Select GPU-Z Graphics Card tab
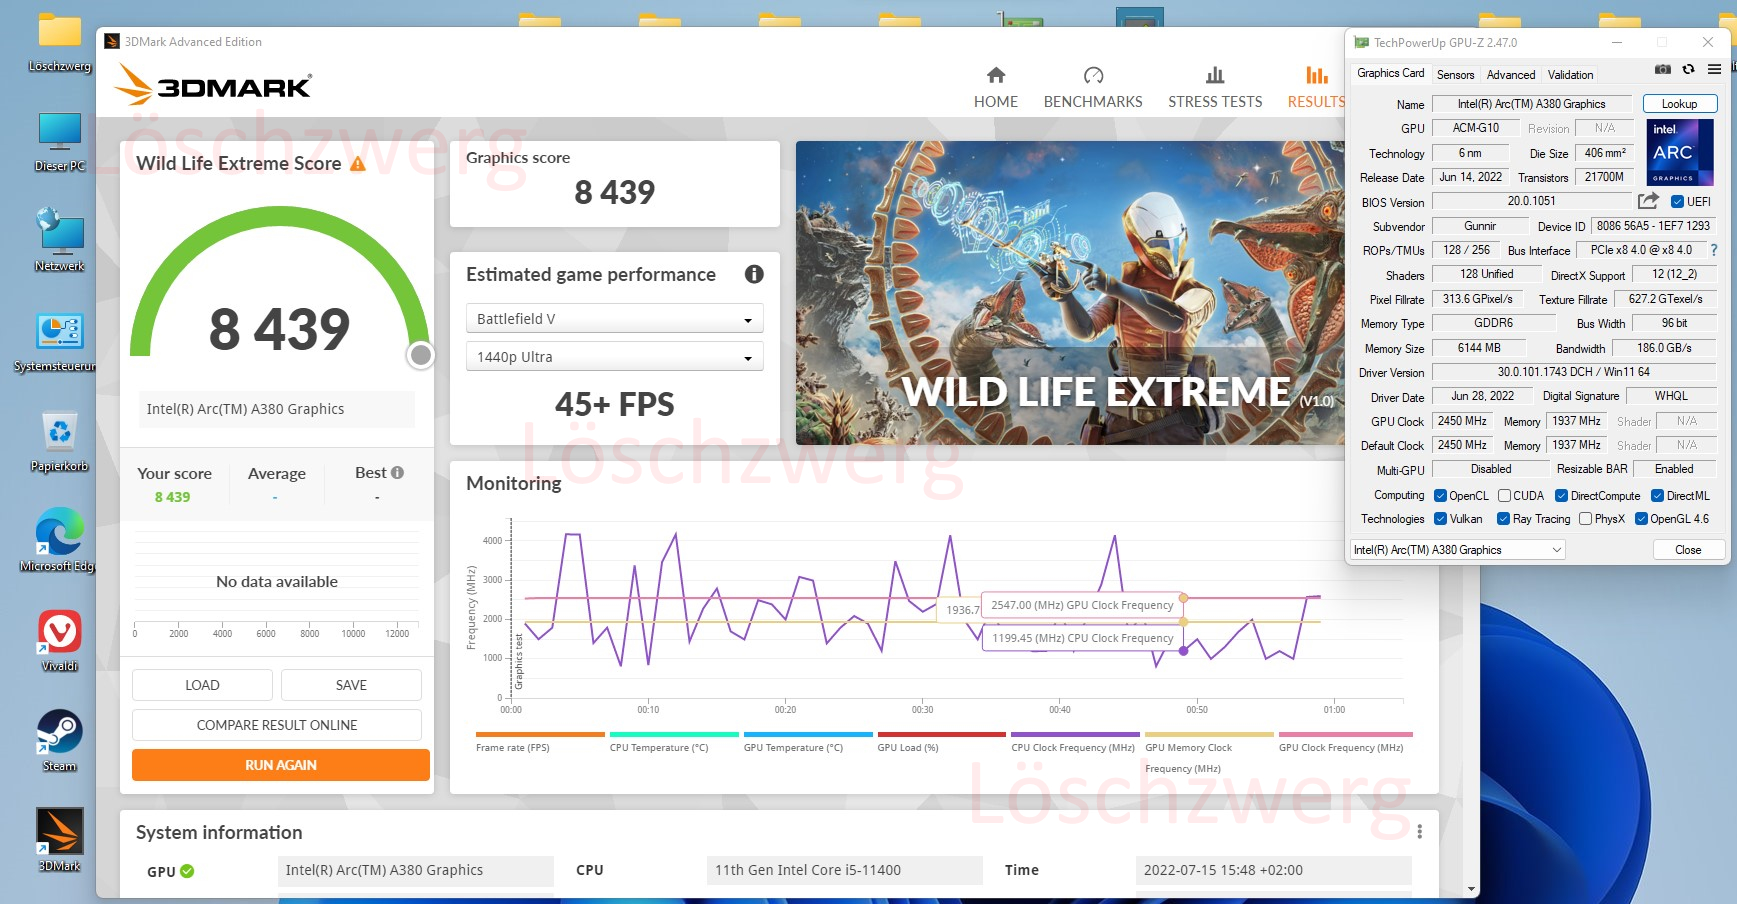The width and height of the screenshot is (1737, 904). (x=1390, y=73)
